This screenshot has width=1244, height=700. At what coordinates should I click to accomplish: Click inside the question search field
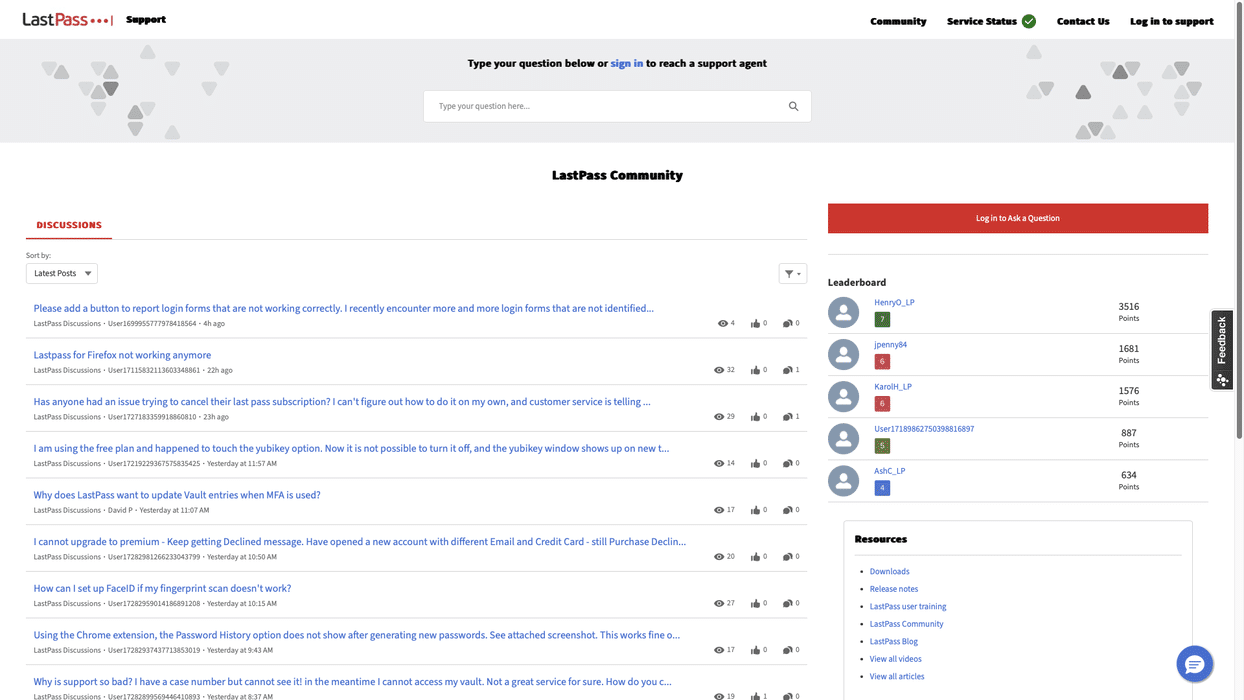(600, 105)
